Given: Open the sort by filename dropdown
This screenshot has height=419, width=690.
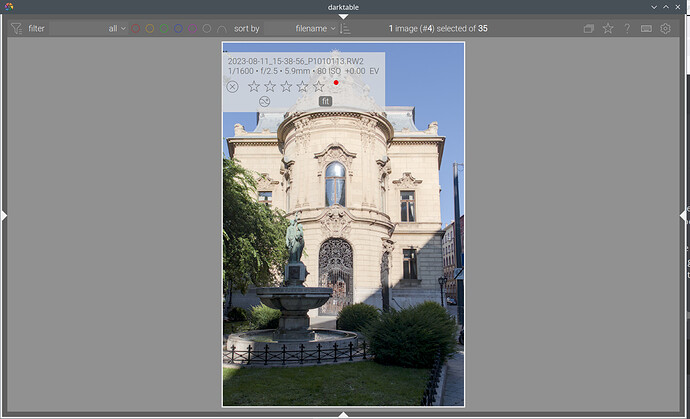Looking at the screenshot, I should click(315, 29).
